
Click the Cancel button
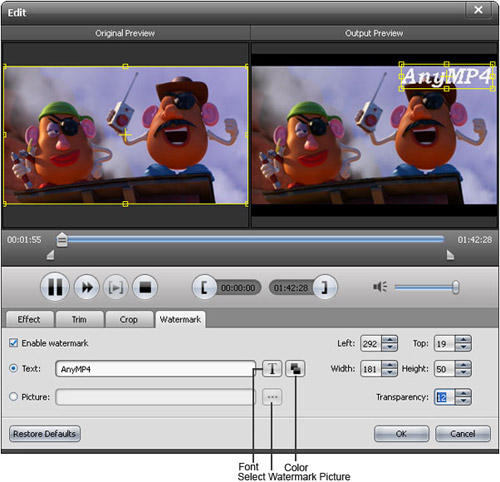(x=463, y=434)
